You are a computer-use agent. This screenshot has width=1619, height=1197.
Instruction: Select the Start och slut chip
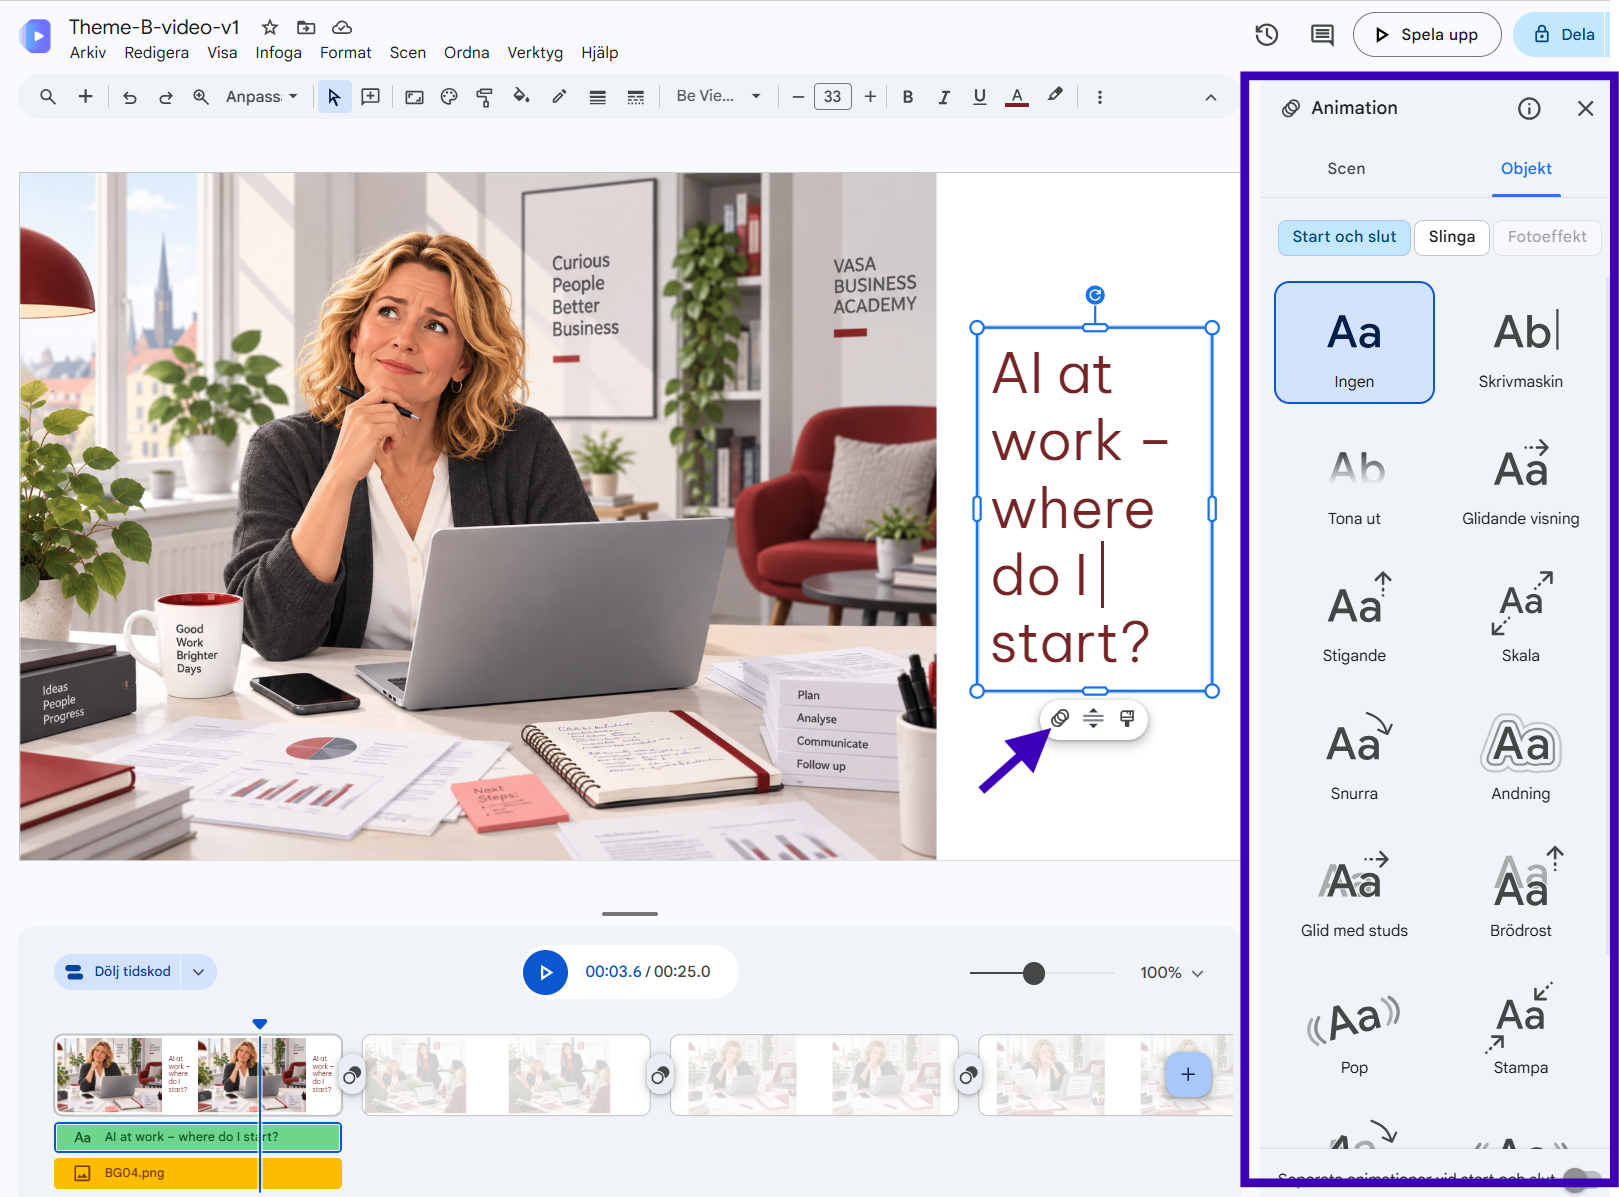pos(1344,237)
